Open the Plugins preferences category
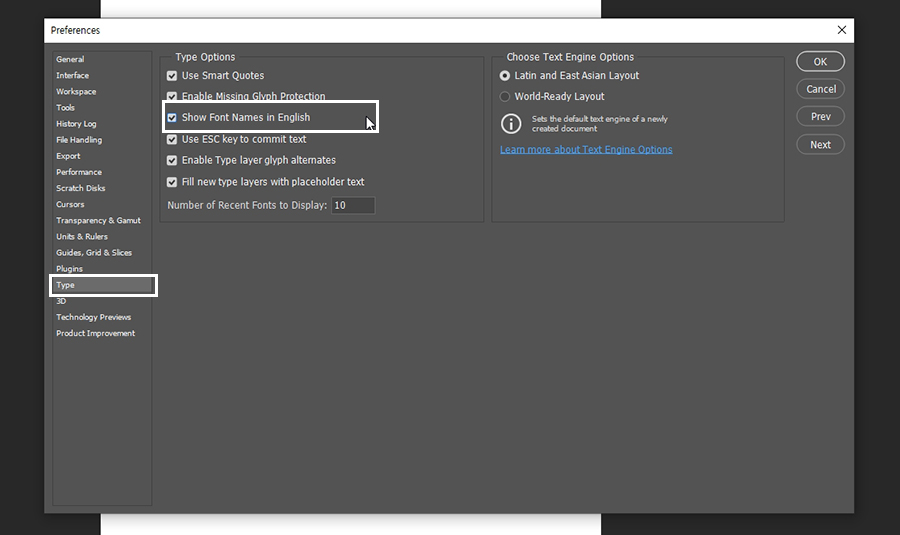Image resolution: width=900 pixels, height=535 pixels. pyautogui.click(x=69, y=269)
